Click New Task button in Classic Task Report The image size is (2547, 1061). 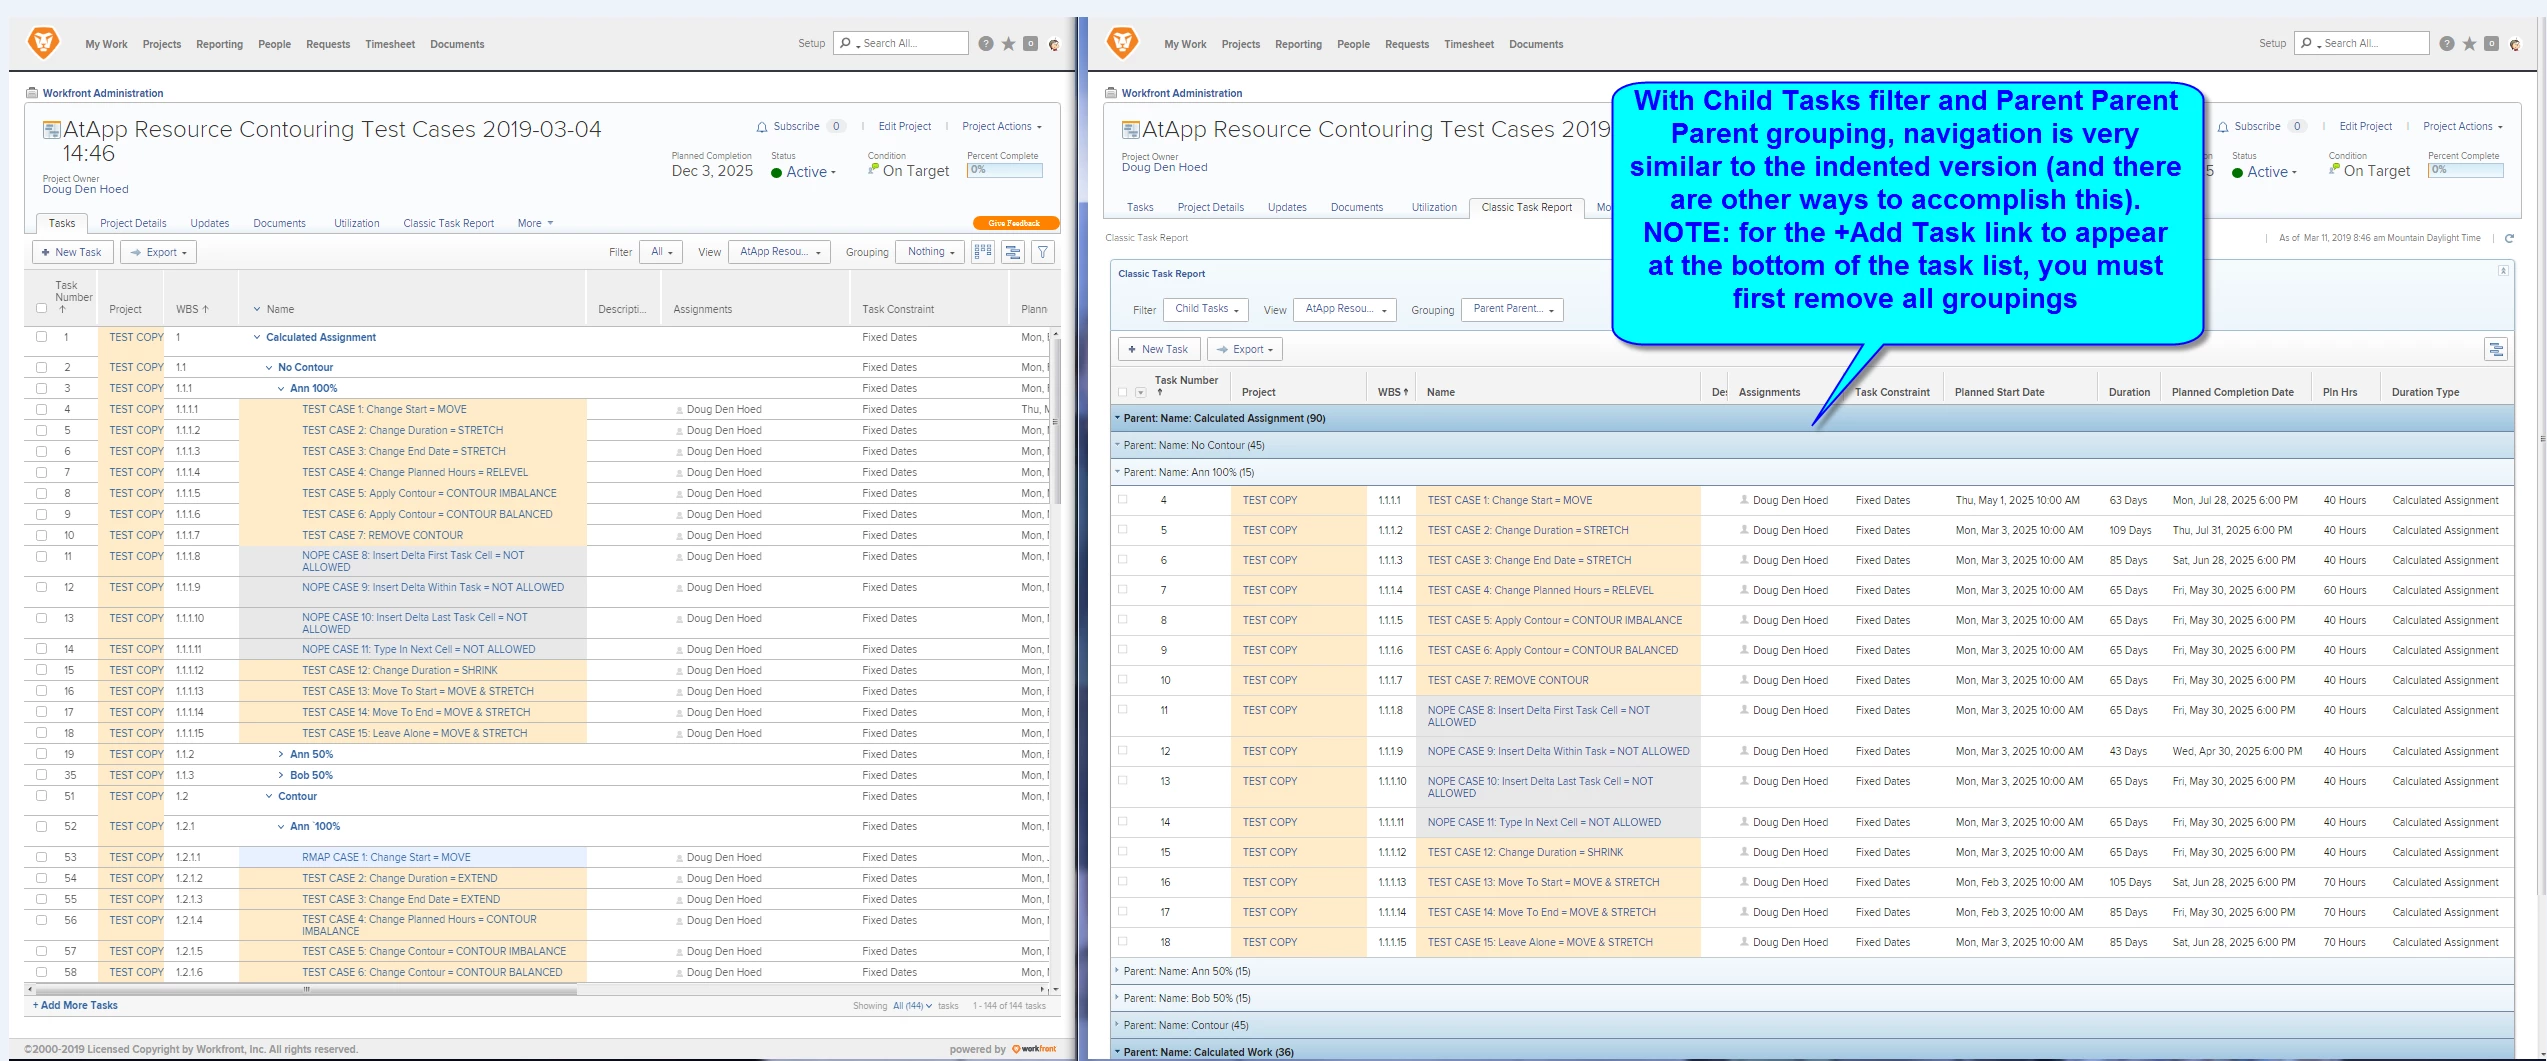pyautogui.click(x=1158, y=349)
